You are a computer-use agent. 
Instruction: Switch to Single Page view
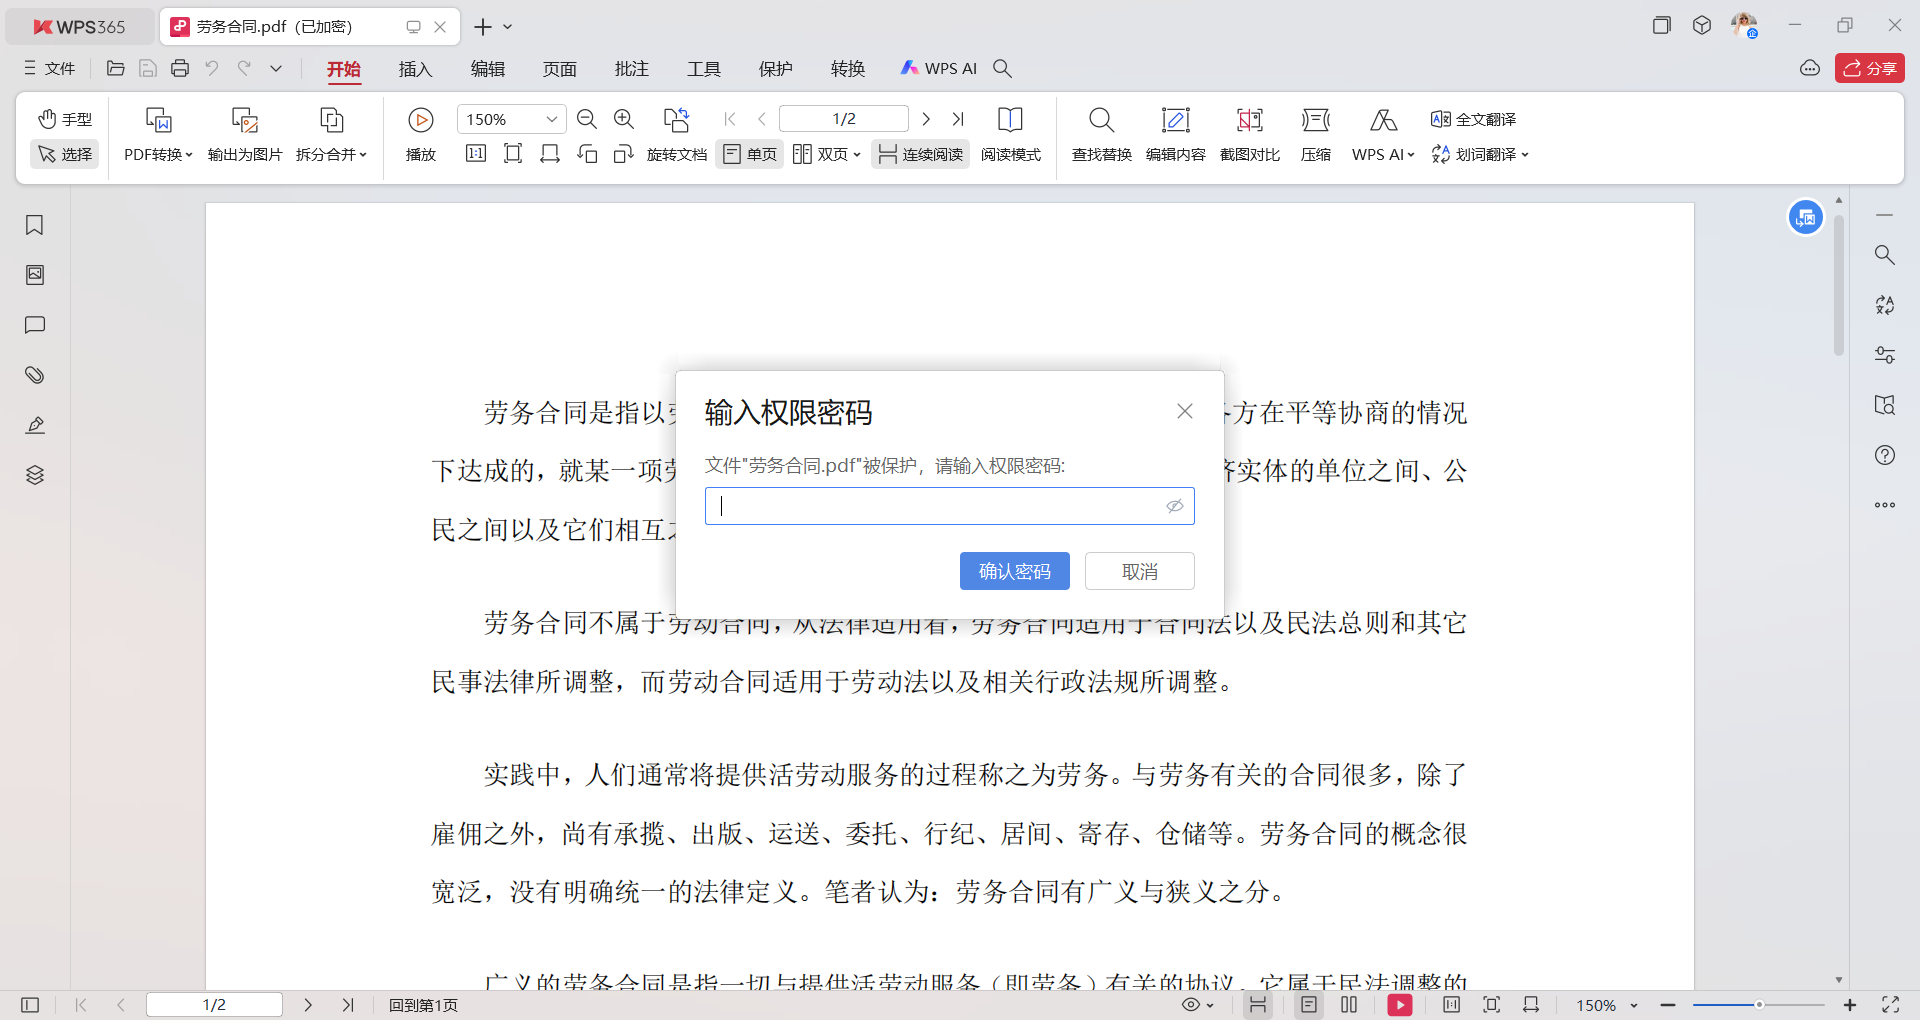(750, 154)
